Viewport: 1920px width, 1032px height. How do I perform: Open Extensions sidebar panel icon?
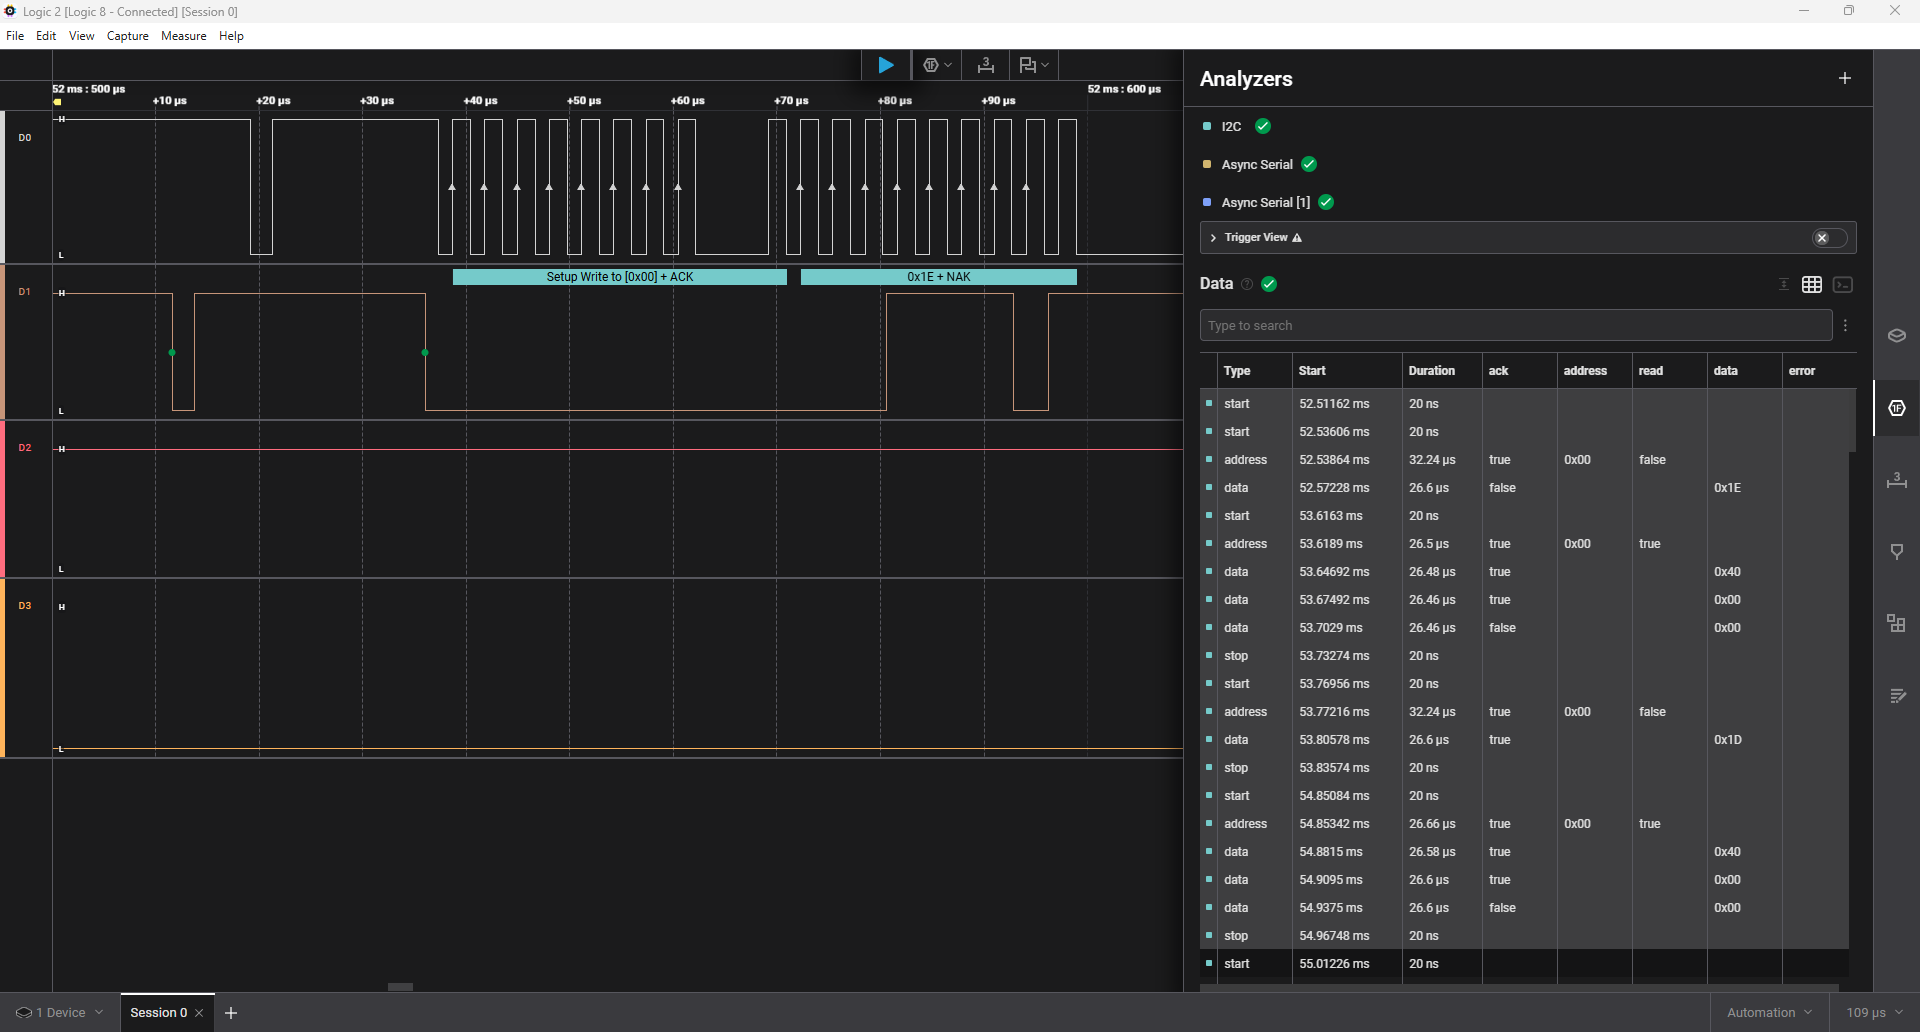1897,624
